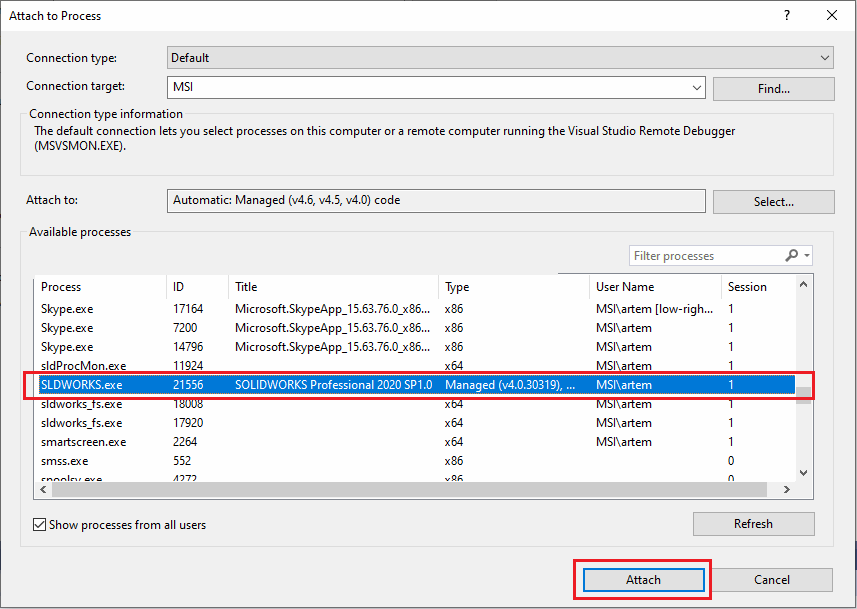The width and height of the screenshot is (857, 609).
Task: Click the magnifier search icon in filter box
Action: click(791, 255)
